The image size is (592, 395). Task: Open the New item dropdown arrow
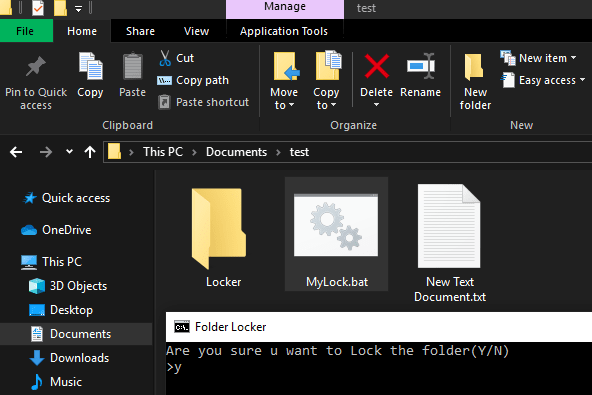574,58
